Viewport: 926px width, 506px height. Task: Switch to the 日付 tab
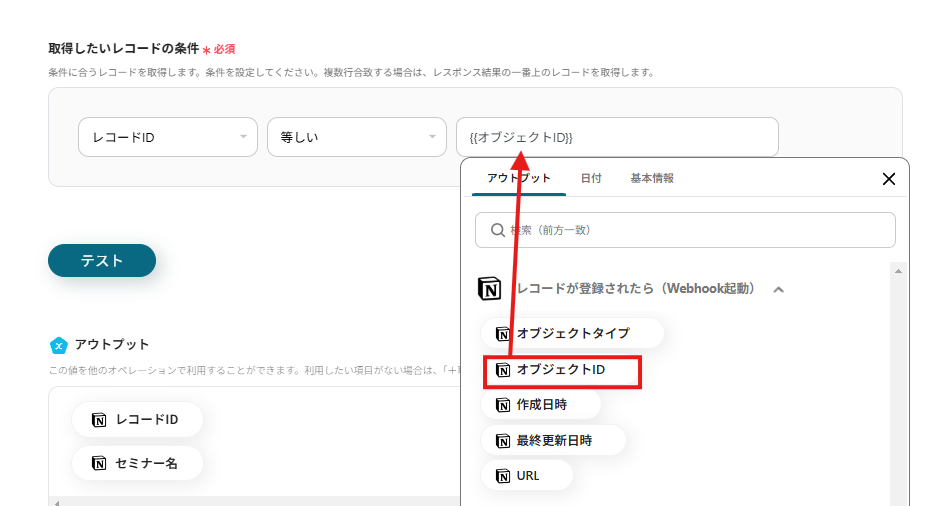click(591, 178)
